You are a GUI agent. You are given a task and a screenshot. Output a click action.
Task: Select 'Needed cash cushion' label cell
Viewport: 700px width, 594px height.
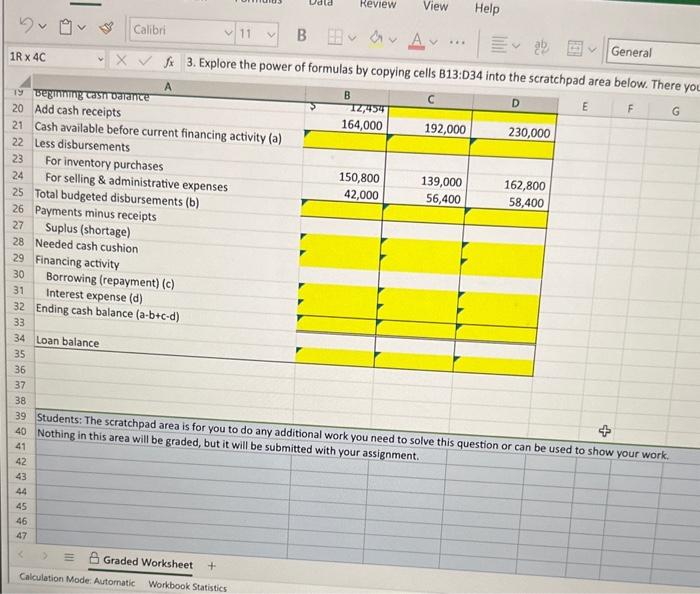pos(87,246)
